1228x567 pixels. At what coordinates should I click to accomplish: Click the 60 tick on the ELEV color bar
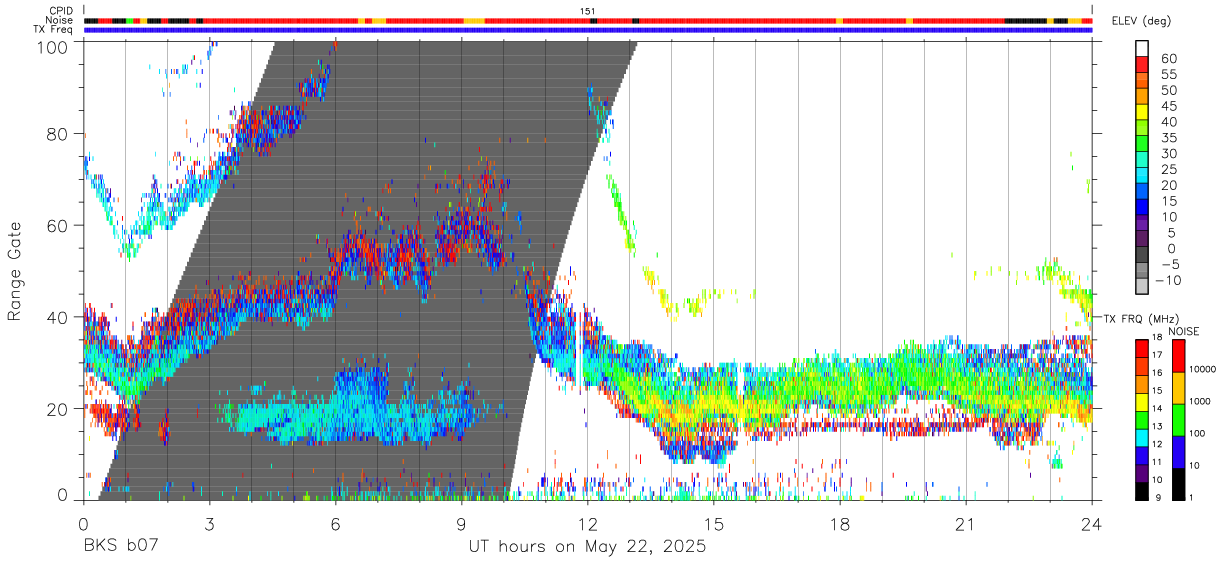pyautogui.click(x=1167, y=58)
